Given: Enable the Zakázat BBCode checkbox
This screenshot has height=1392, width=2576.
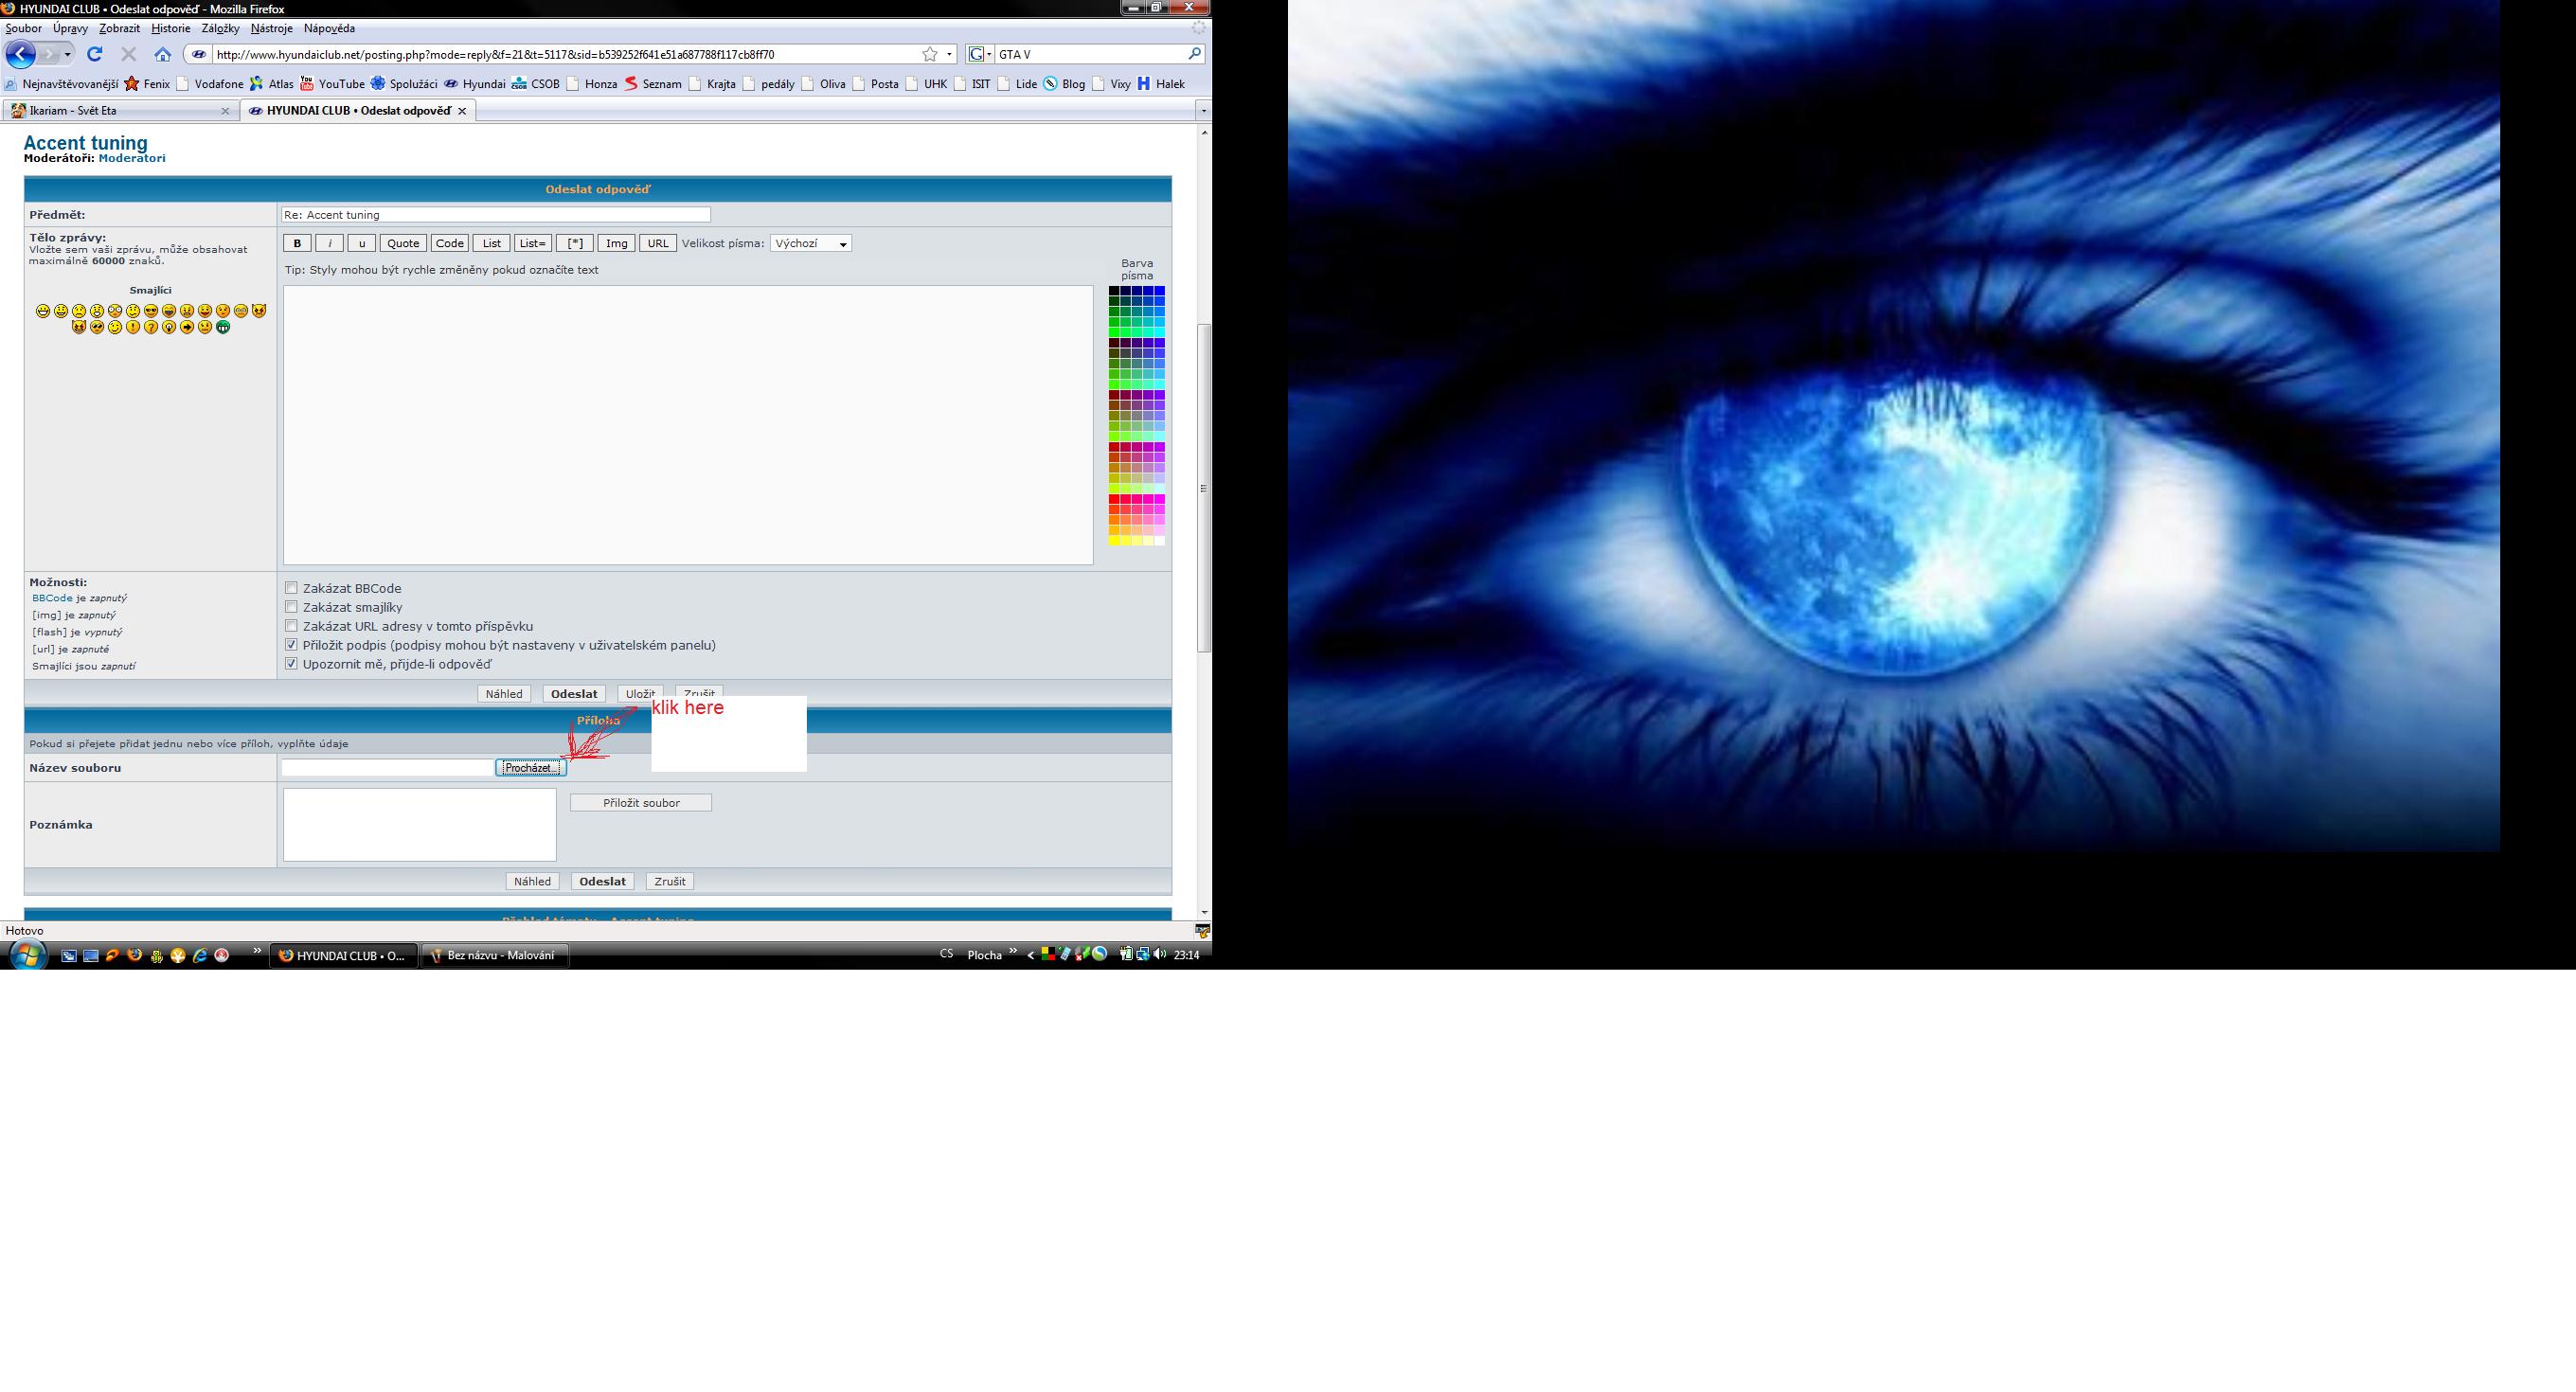Looking at the screenshot, I should tap(291, 588).
